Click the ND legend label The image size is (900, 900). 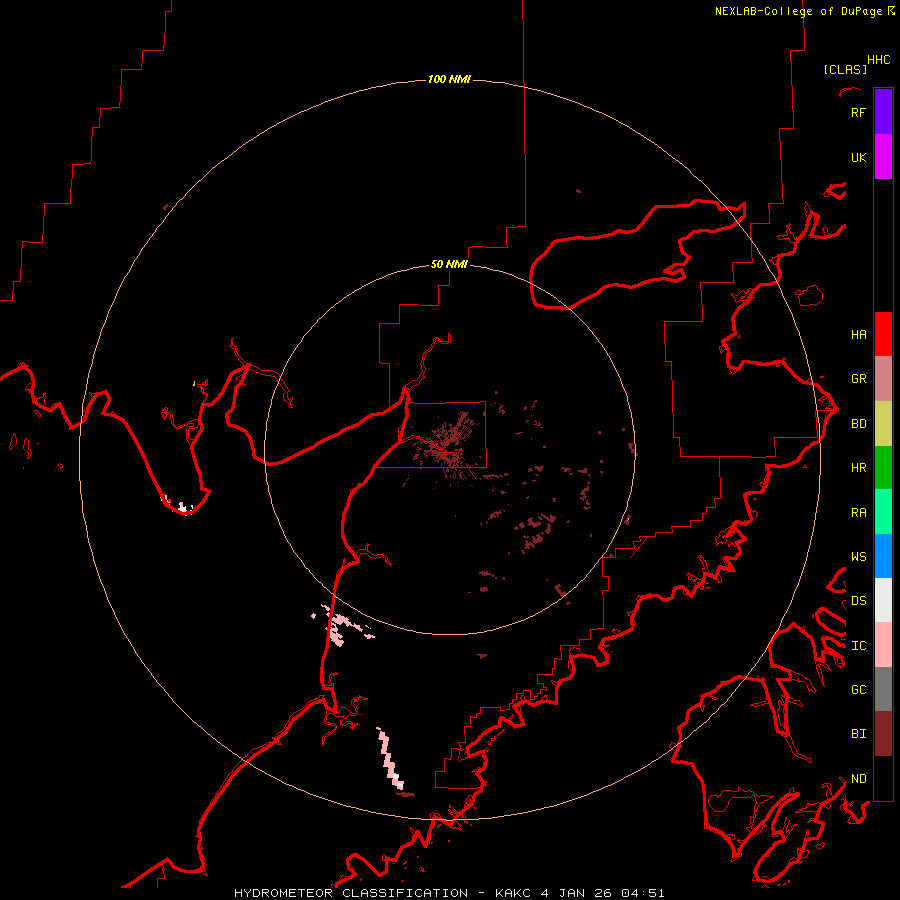pyautogui.click(x=858, y=779)
